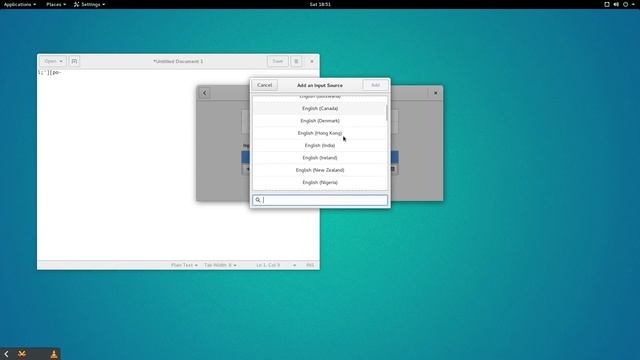Create a new document tab in the text editor
Screen dimensions: 640x360
(x=74, y=61)
